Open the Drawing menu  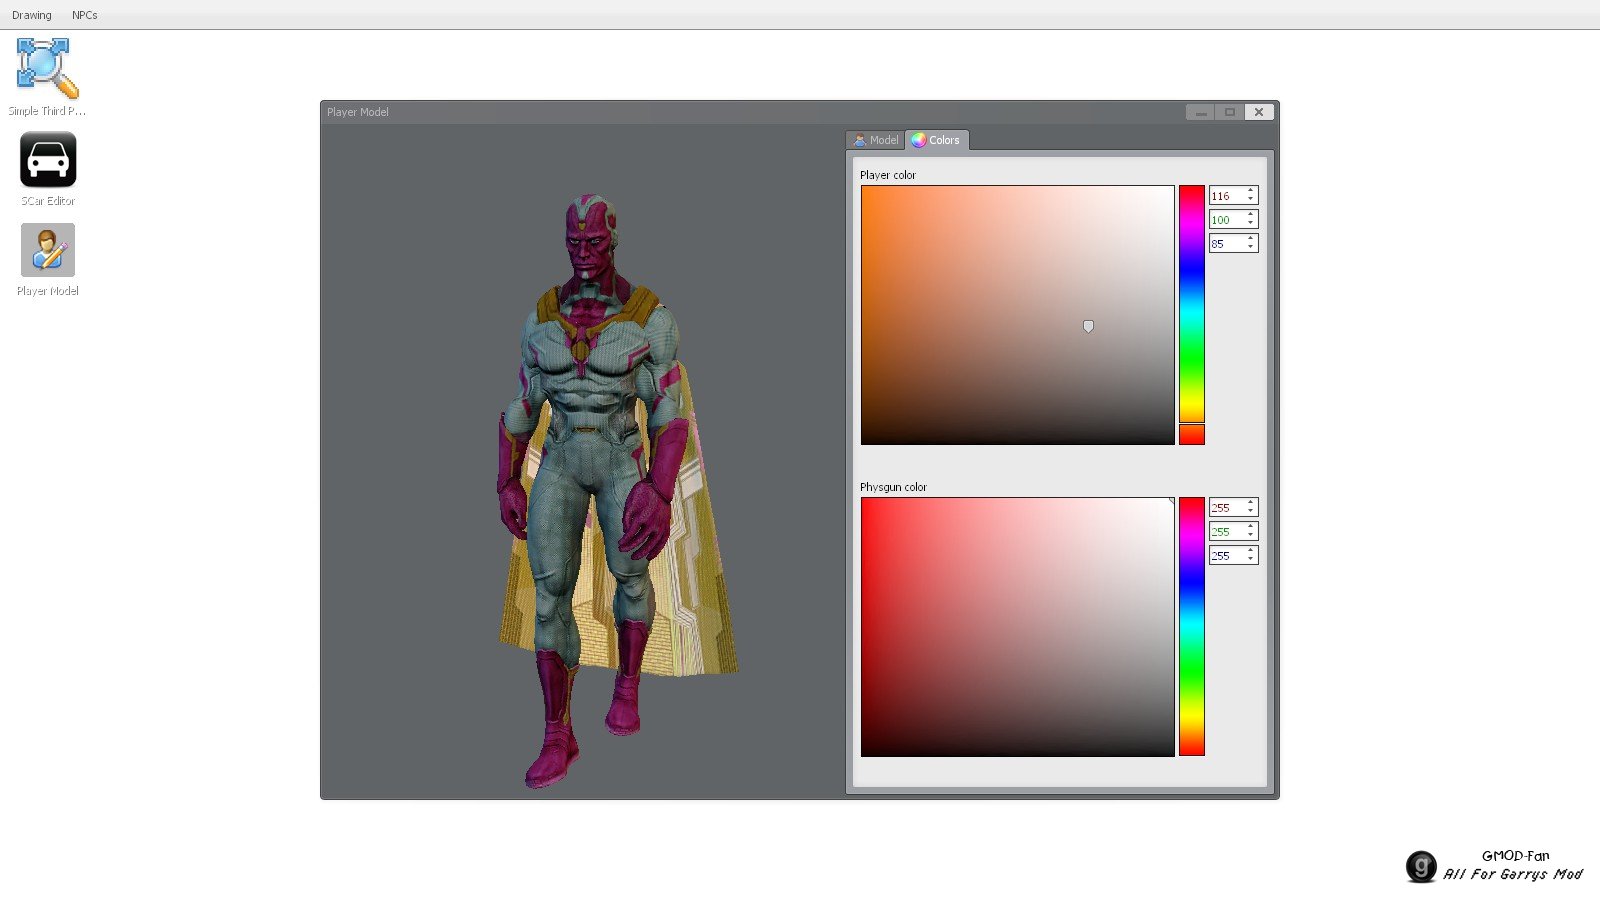(x=32, y=15)
